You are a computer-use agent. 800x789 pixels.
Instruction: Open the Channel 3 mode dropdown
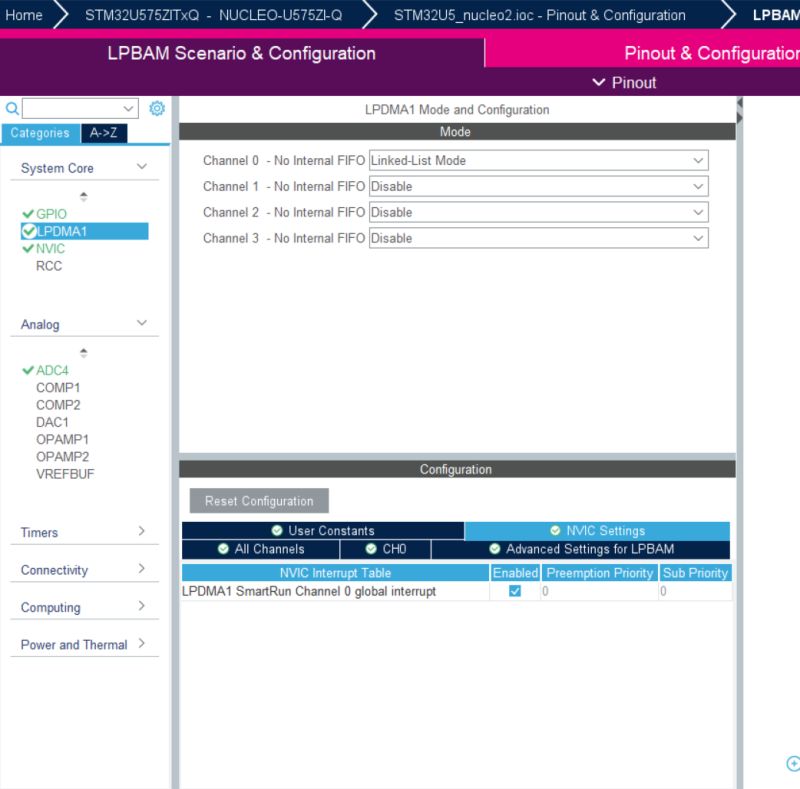pos(538,238)
